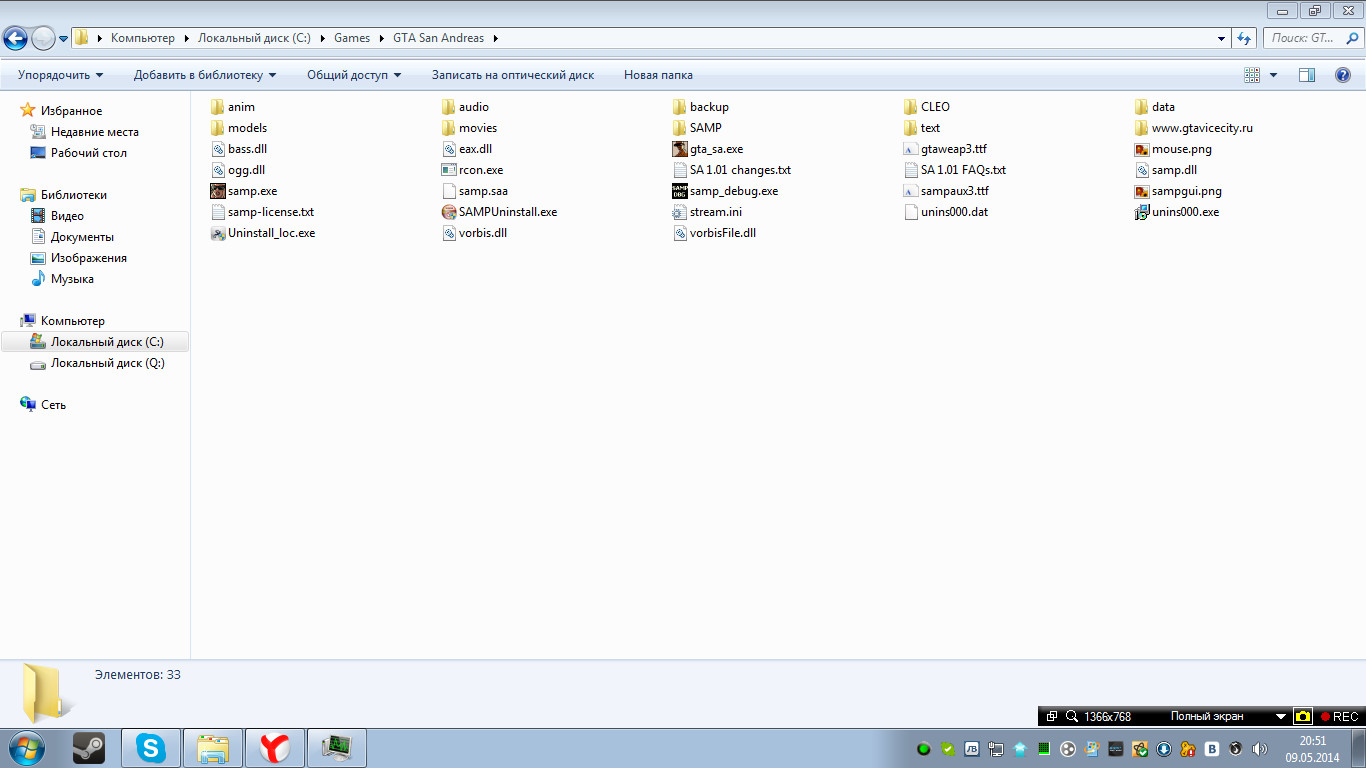The width and height of the screenshot is (1366, 768).
Task: Open the Упорядочить menu
Action: 60,75
